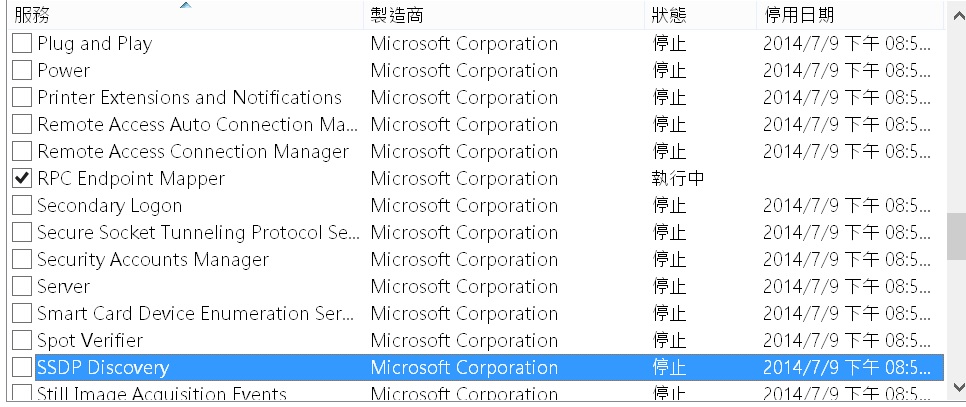This screenshot has width=966, height=407.
Task: Tick the SSDP Discovery checkbox
Action: pos(22,367)
